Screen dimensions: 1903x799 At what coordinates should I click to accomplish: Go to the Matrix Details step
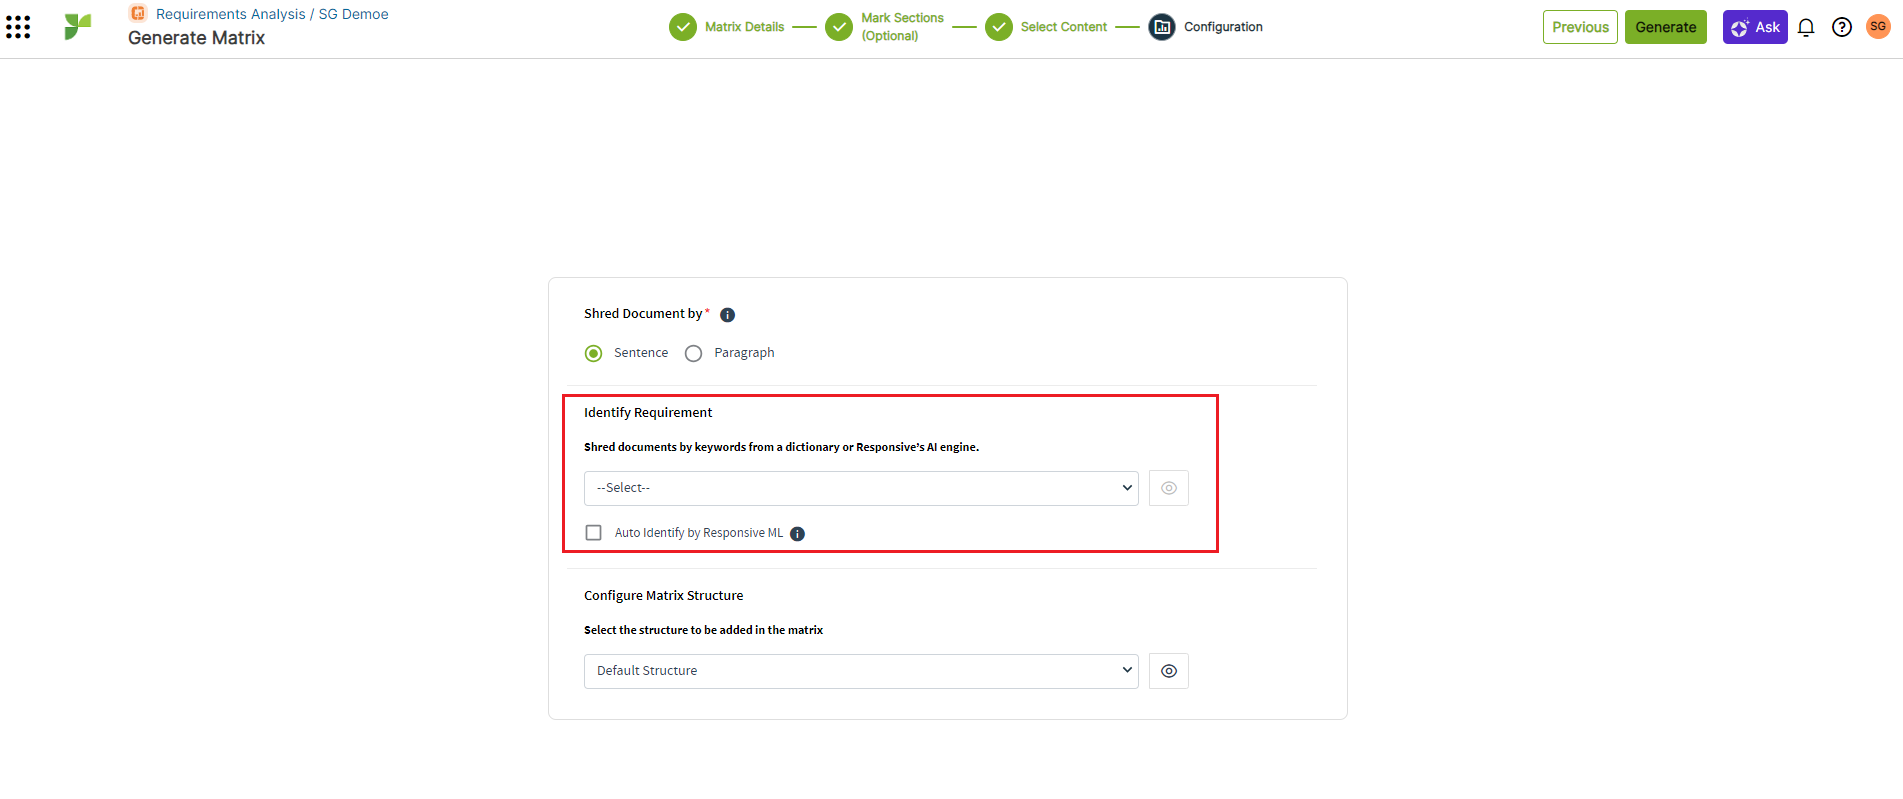[x=744, y=27]
